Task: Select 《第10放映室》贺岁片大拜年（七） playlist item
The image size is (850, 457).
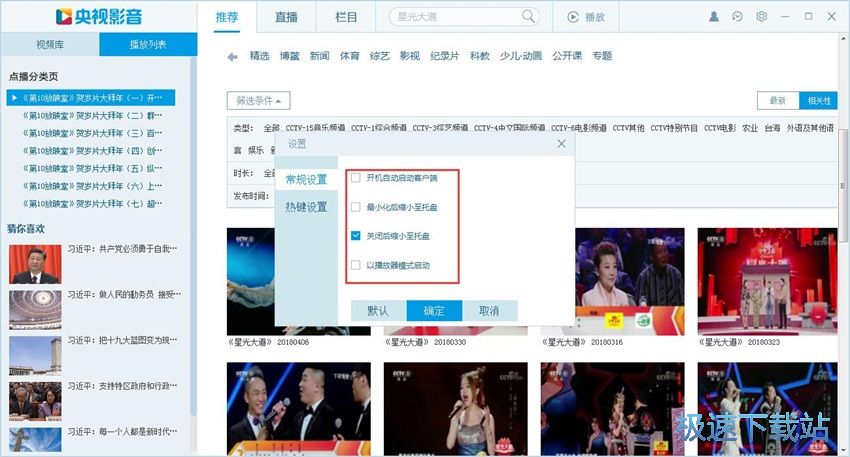Action: [x=92, y=204]
